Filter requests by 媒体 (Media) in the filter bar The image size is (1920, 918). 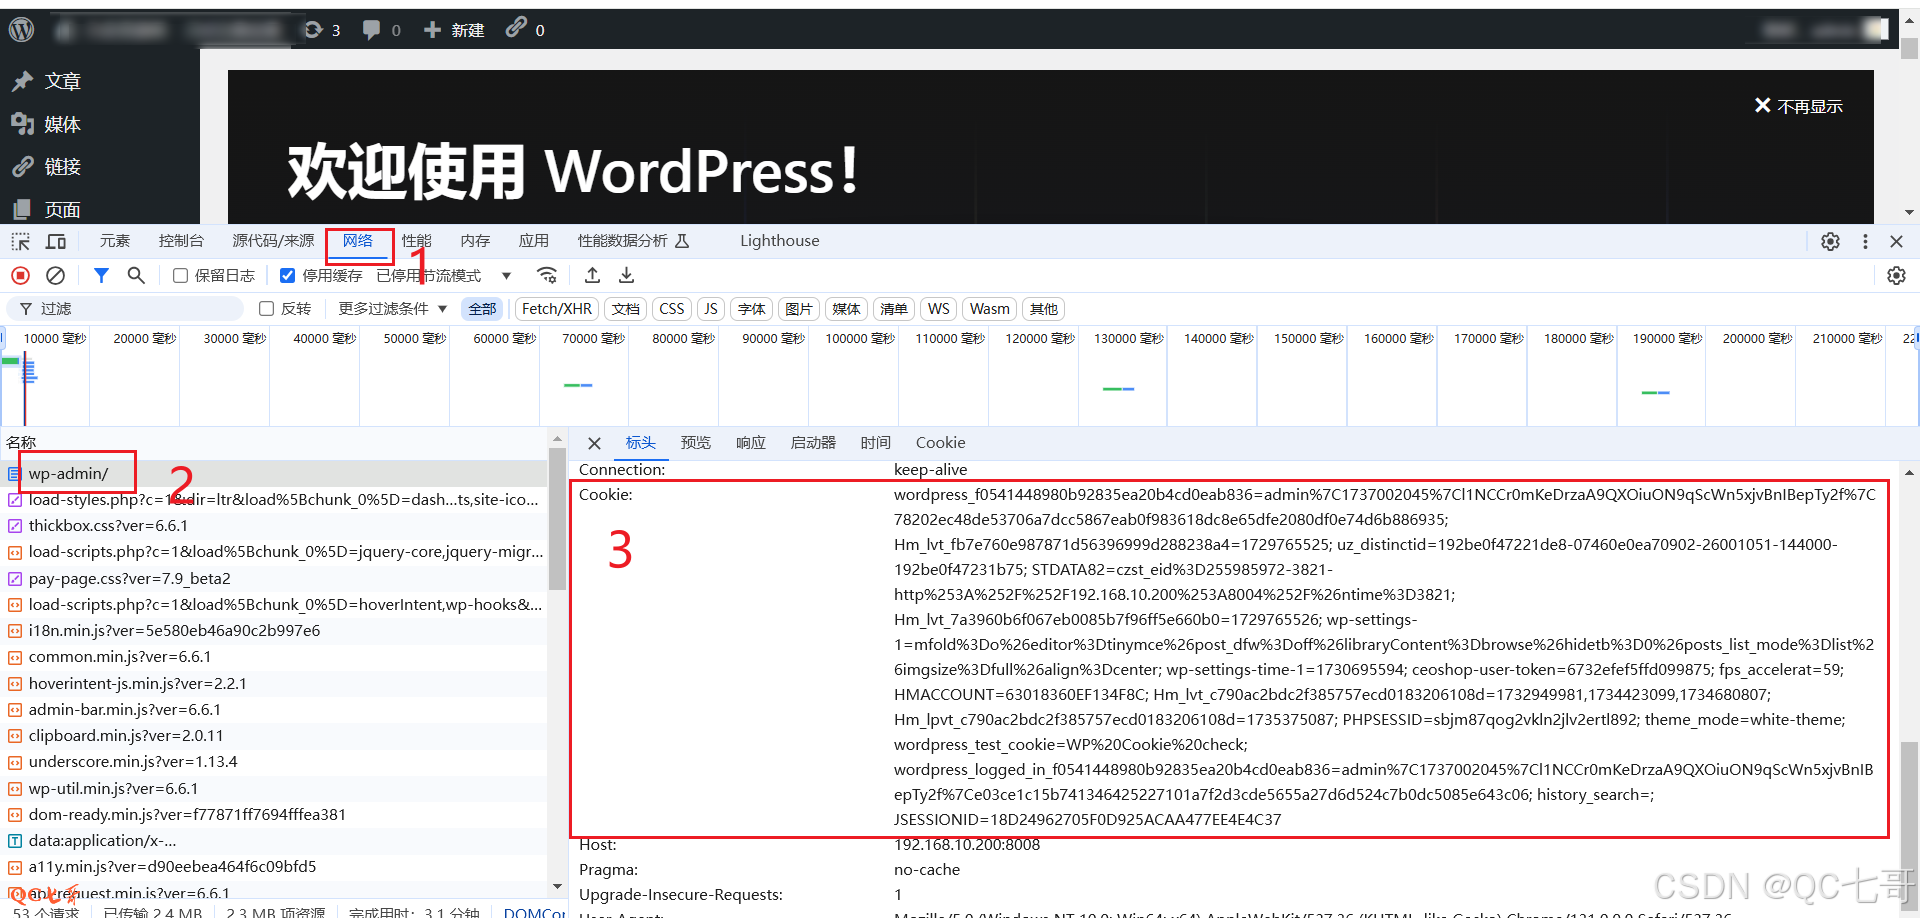click(x=846, y=309)
